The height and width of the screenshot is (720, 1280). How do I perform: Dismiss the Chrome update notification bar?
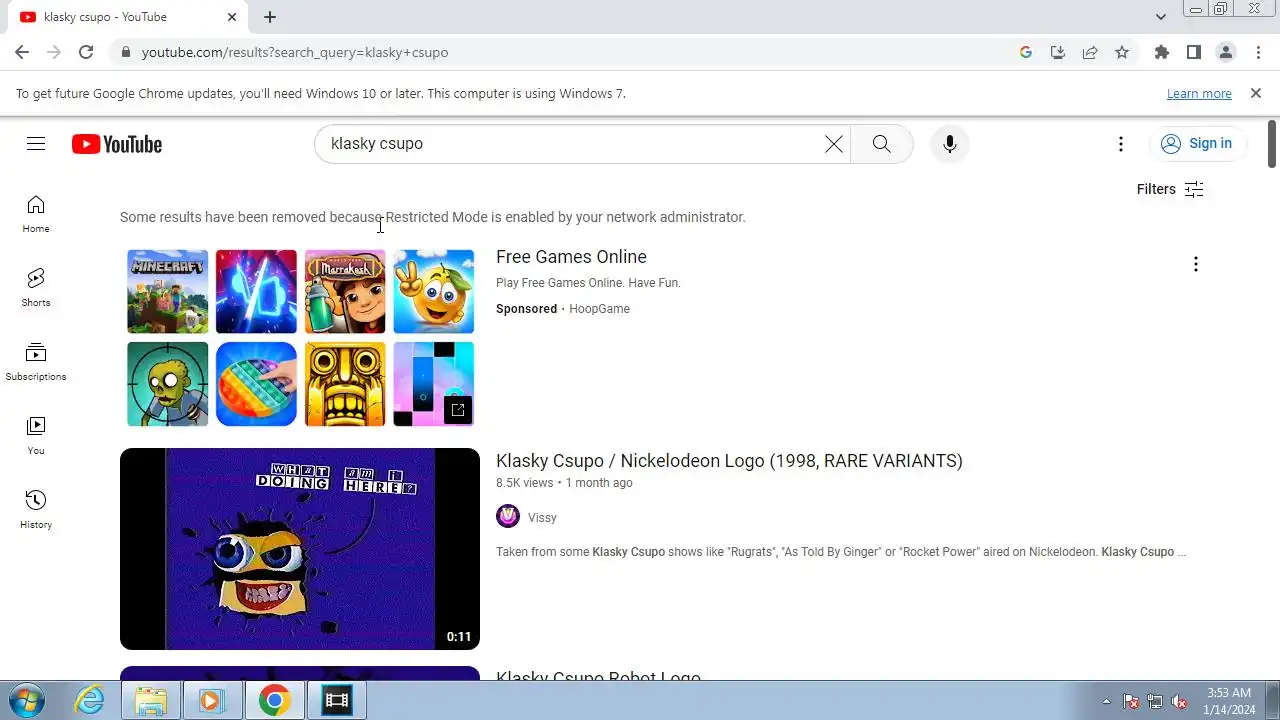coord(1256,93)
